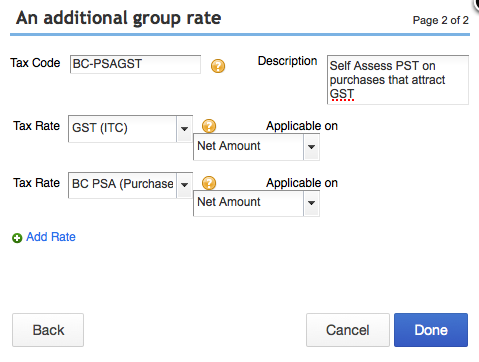479x362 pixels.
Task: Click the Page 2 of 2 indicator
Action: click(440, 20)
